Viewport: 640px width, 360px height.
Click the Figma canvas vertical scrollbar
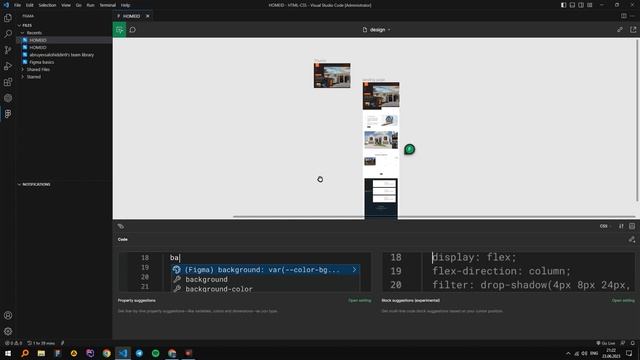coord(637,120)
